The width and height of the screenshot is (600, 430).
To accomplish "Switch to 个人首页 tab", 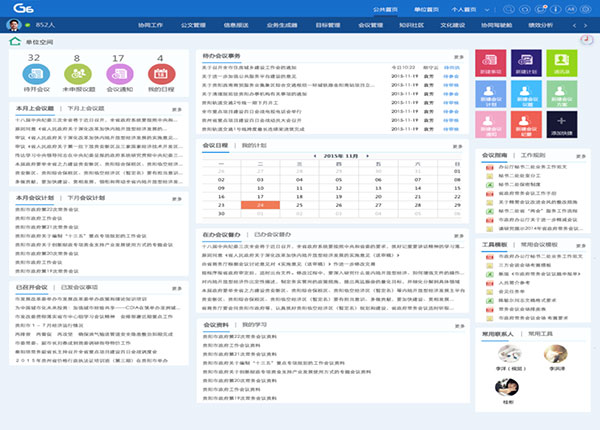I will point(464,10).
